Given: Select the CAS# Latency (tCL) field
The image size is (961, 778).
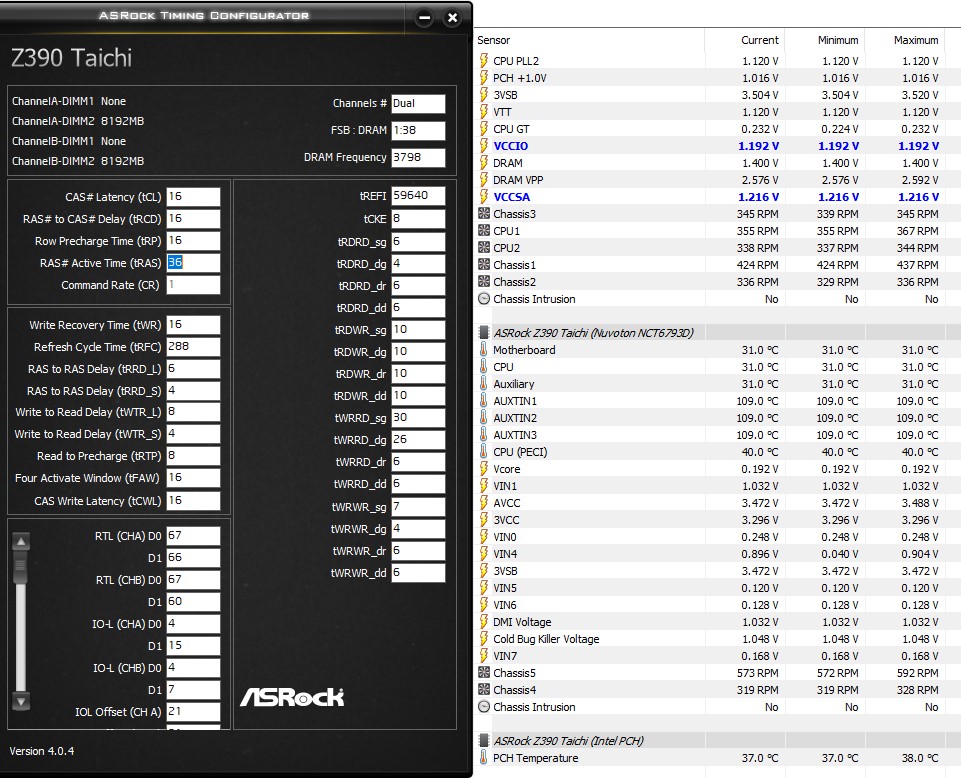Looking at the screenshot, I should click(193, 197).
